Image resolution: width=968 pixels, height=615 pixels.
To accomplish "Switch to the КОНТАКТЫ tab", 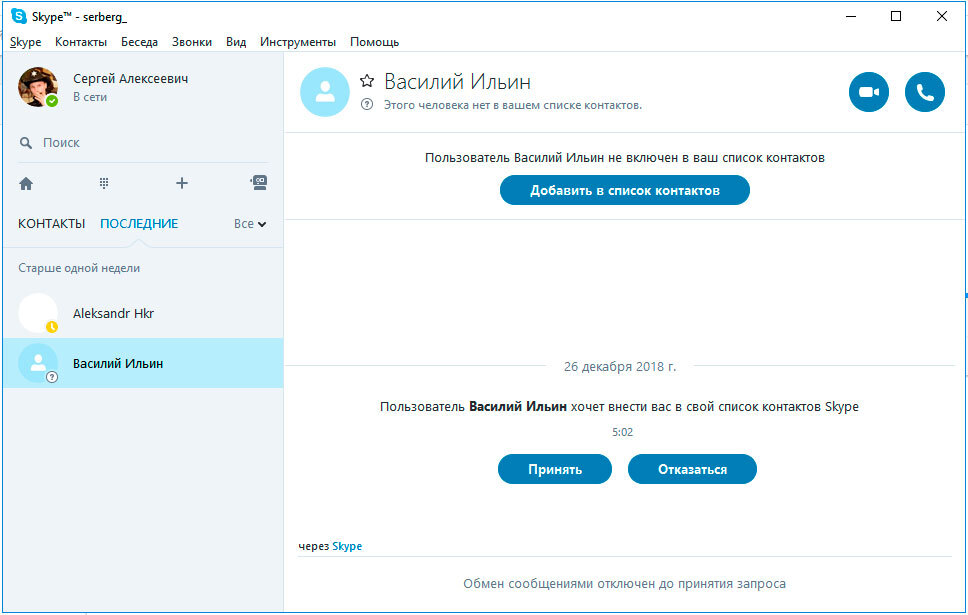I will pyautogui.click(x=51, y=224).
